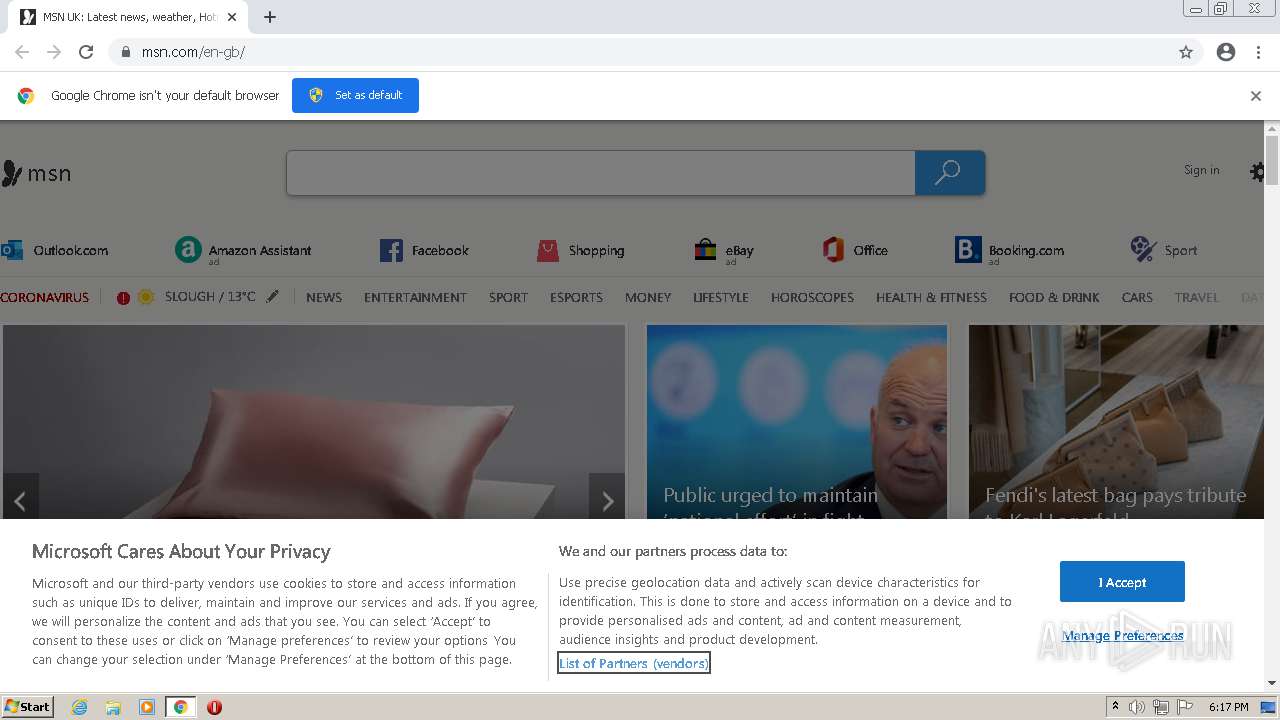This screenshot has height=720, width=1280.
Task: Open the ESPORTS menu item
Action: (x=576, y=297)
